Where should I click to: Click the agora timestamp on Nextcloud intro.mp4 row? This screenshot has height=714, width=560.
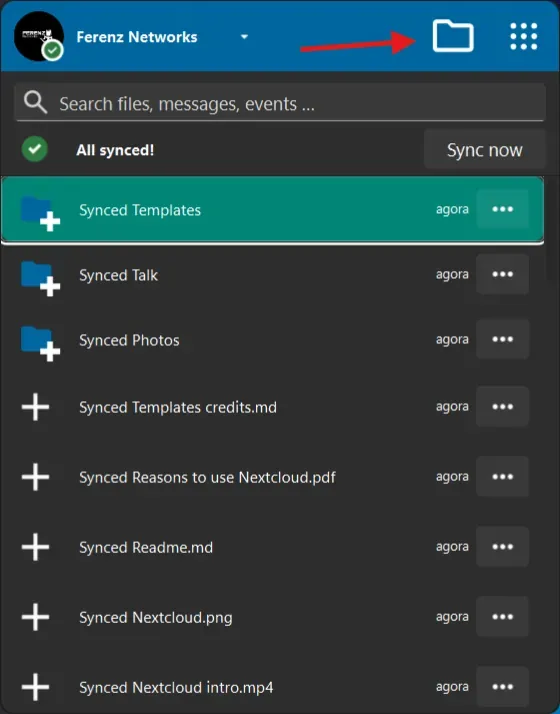(452, 688)
